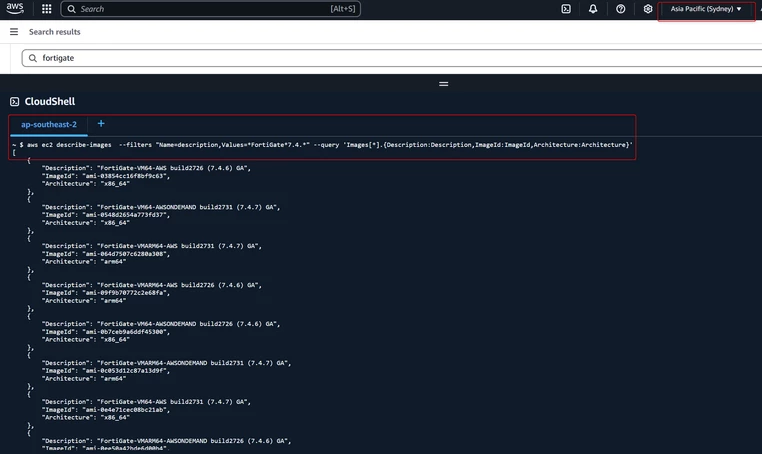Open the AWS home logo
The height and width of the screenshot is (454, 762).
[x=15, y=8]
